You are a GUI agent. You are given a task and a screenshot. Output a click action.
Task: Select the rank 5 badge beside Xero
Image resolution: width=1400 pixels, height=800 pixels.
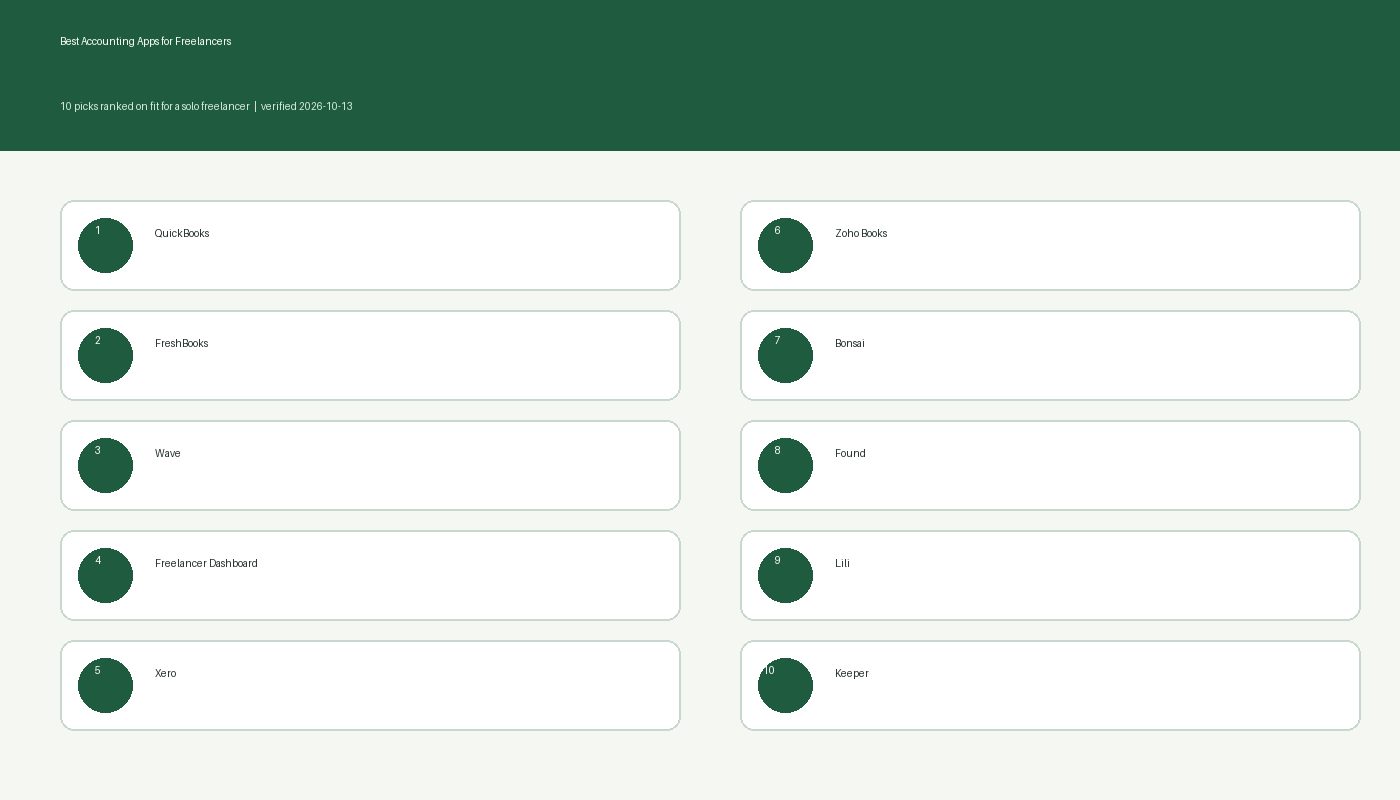point(105,685)
